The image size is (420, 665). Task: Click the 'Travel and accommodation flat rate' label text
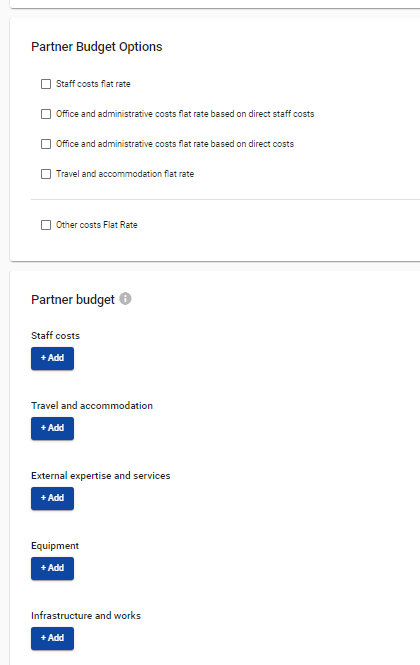click(x=125, y=174)
